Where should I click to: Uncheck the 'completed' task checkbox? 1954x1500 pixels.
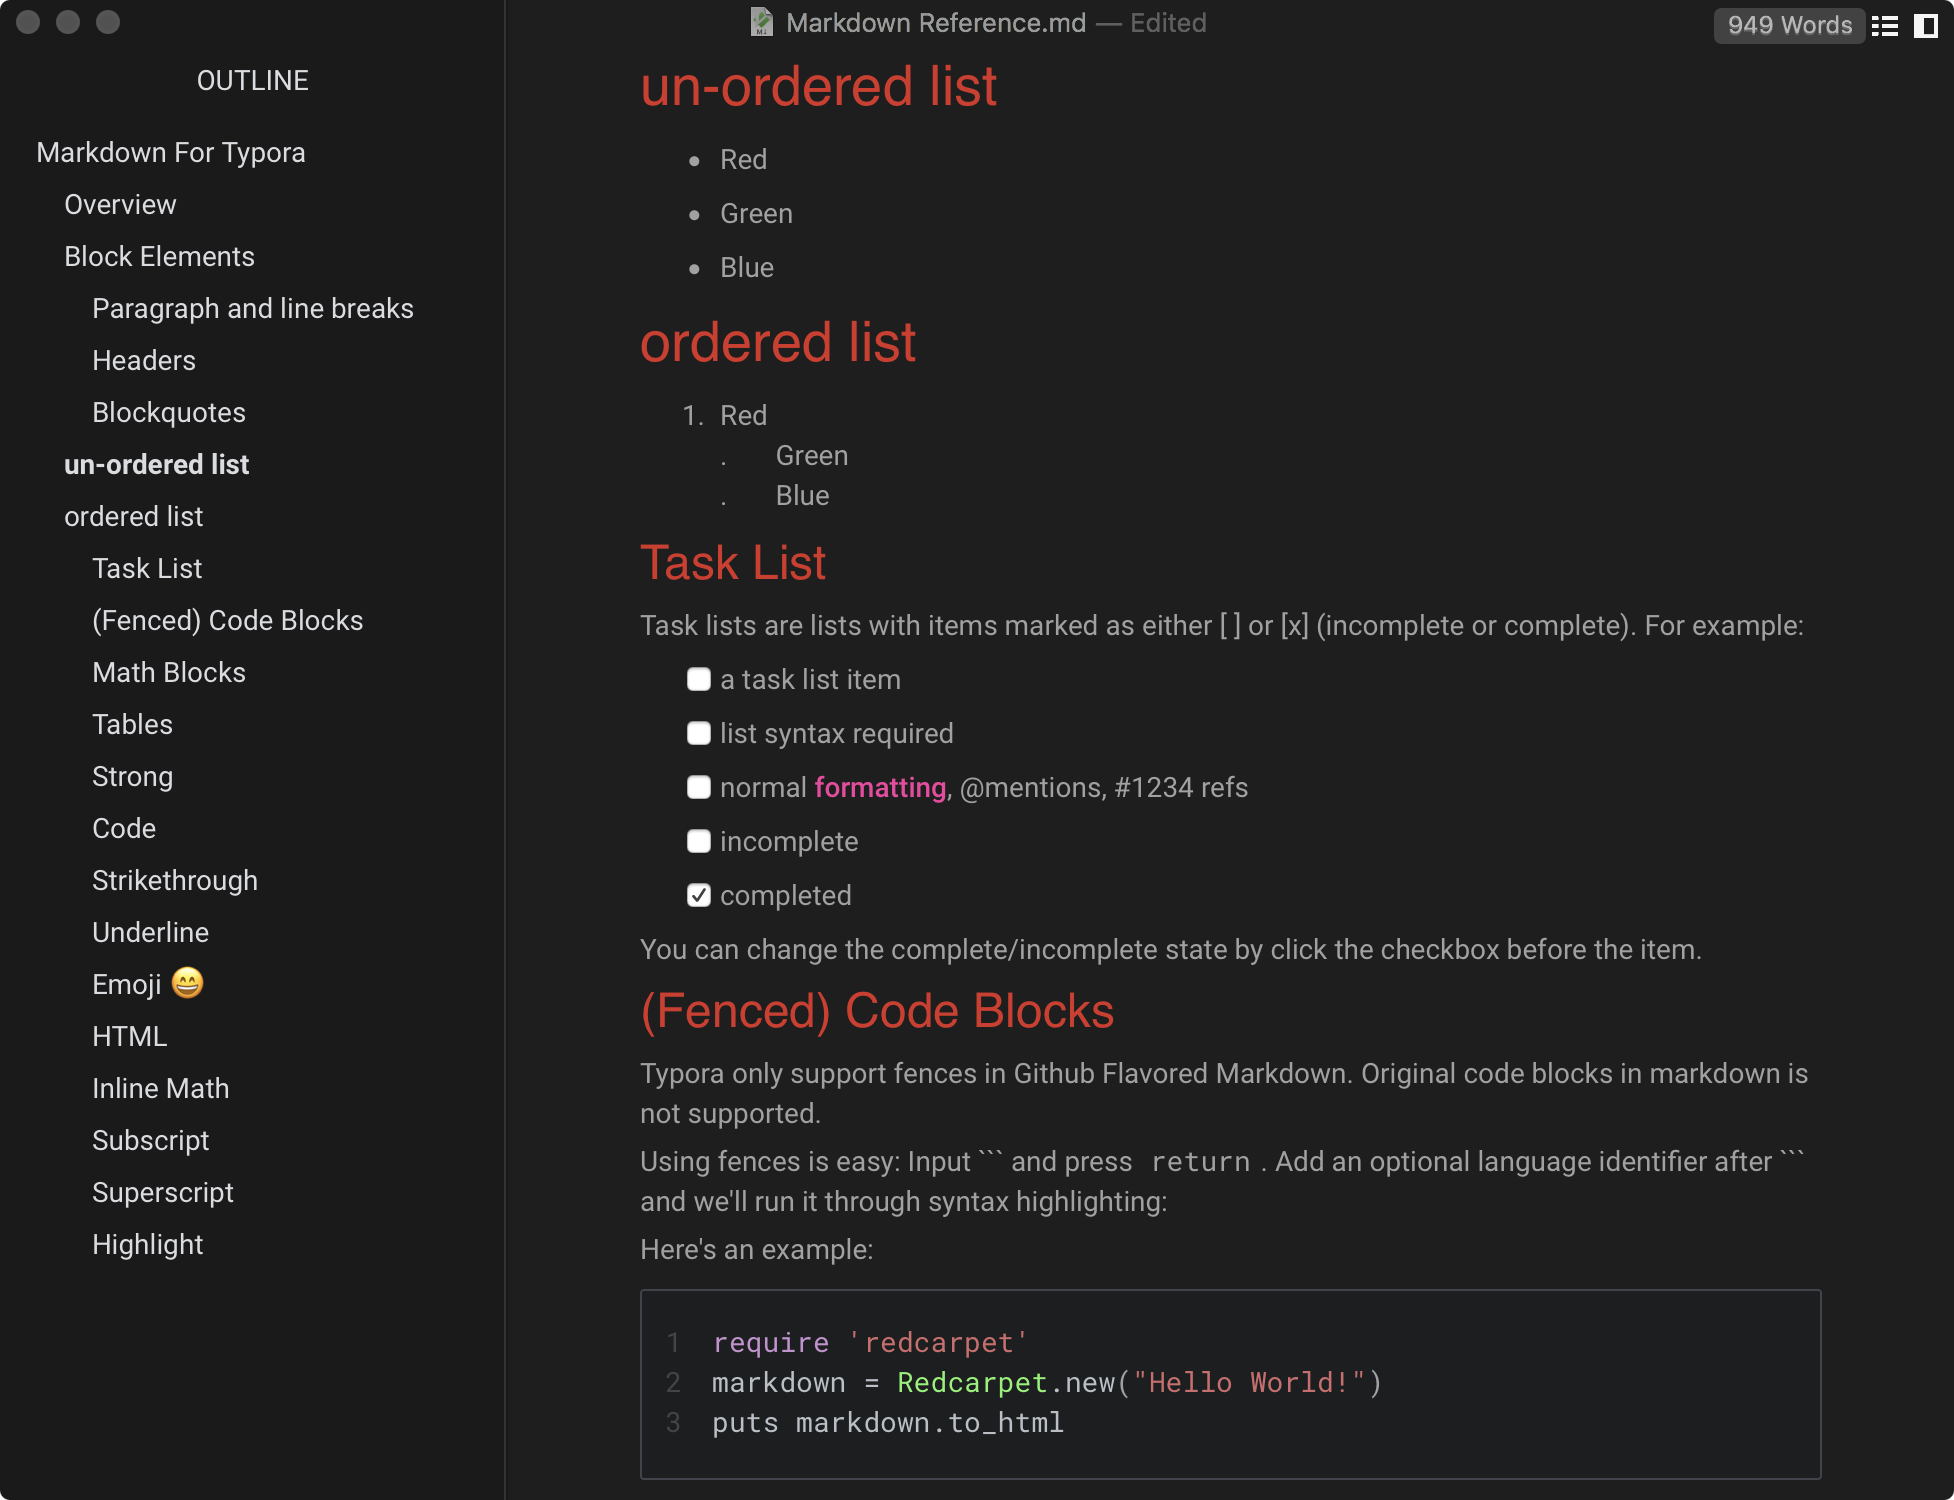tap(699, 896)
